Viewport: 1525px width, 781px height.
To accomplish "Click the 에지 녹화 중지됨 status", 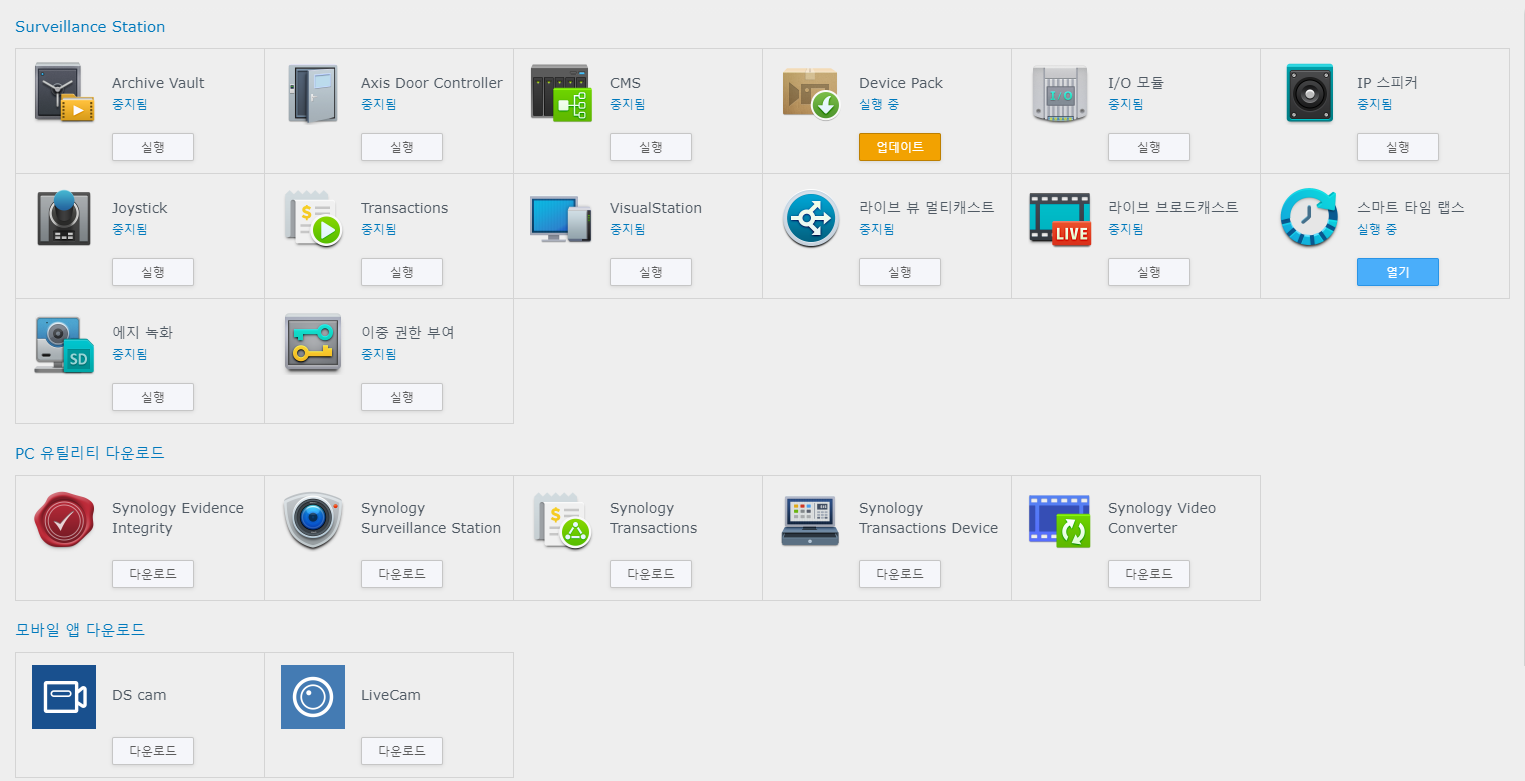I will click(x=129, y=354).
